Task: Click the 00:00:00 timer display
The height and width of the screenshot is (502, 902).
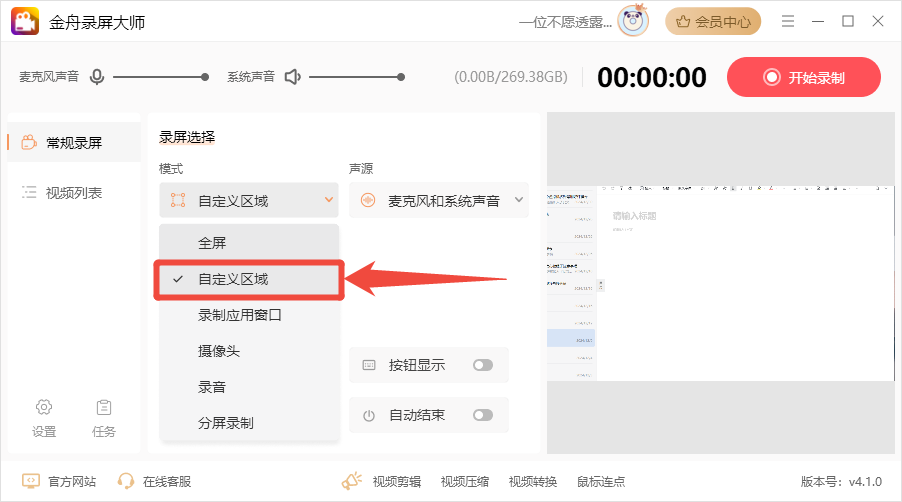Action: click(x=652, y=77)
